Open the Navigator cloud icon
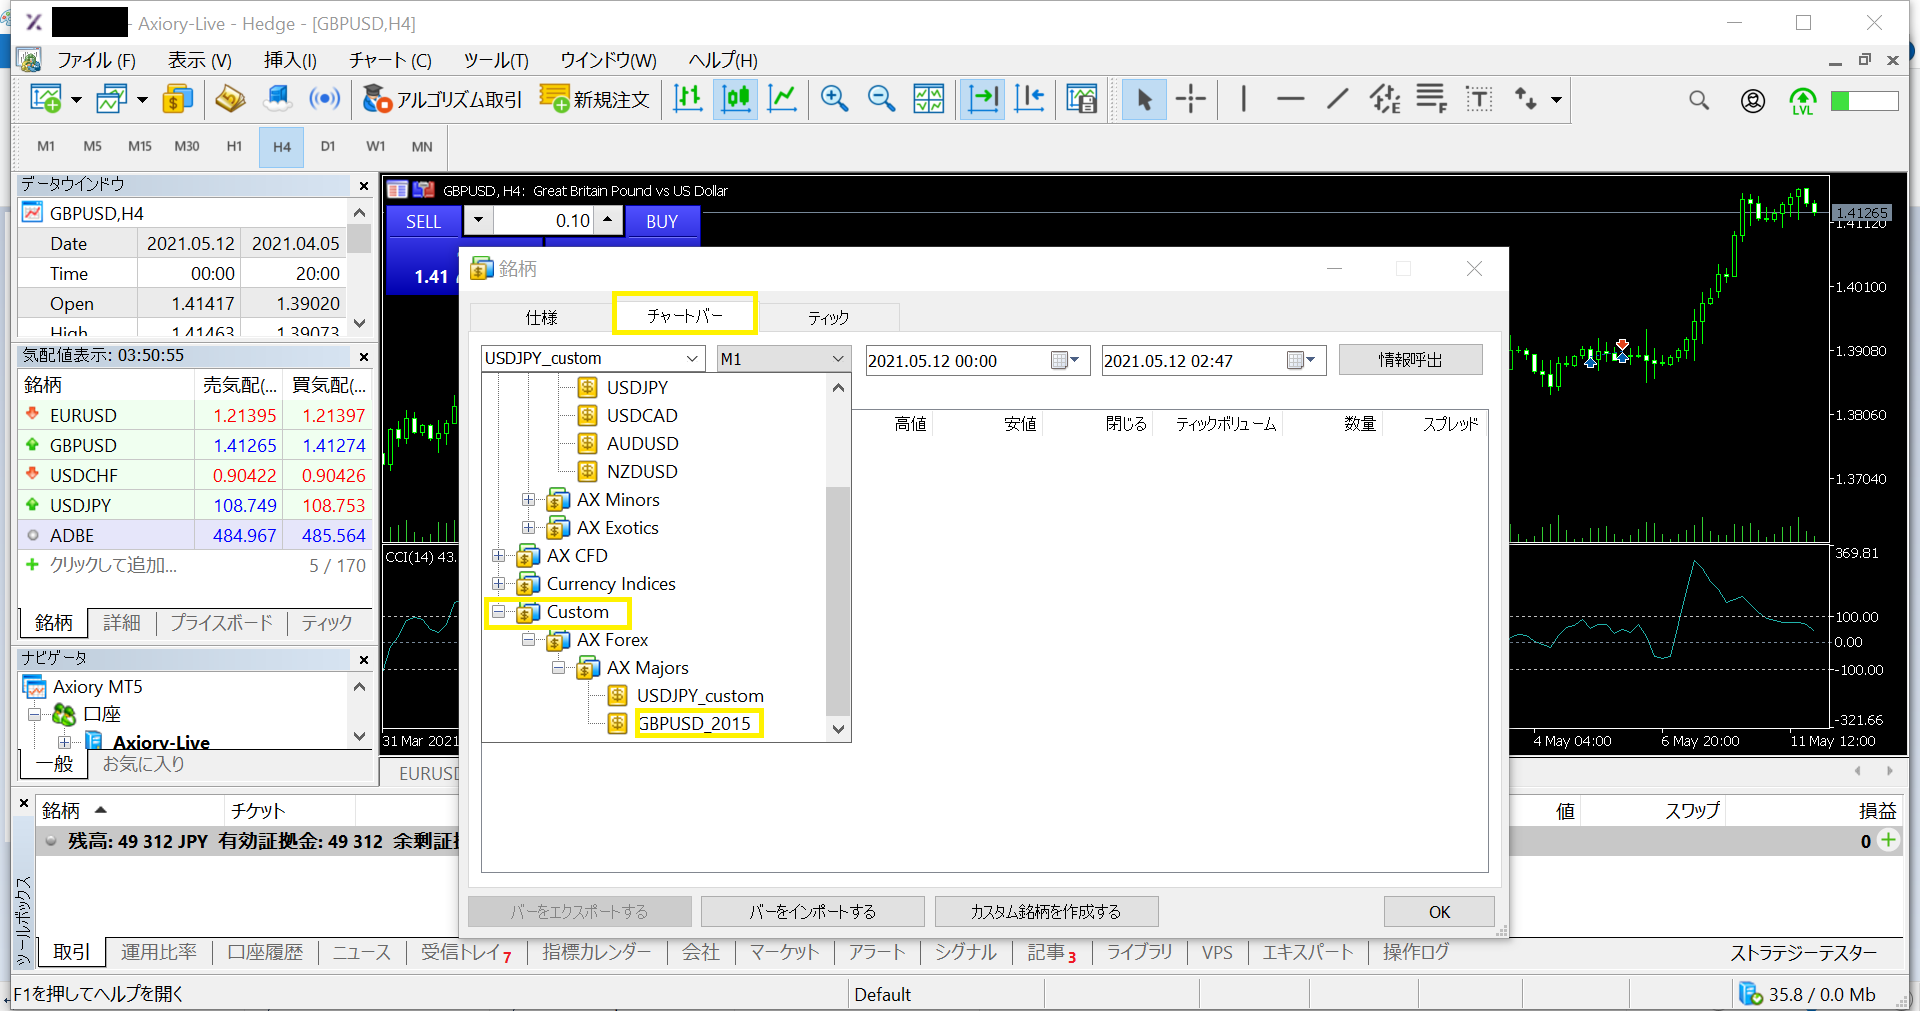The image size is (1920, 1011). coord(277,99)
